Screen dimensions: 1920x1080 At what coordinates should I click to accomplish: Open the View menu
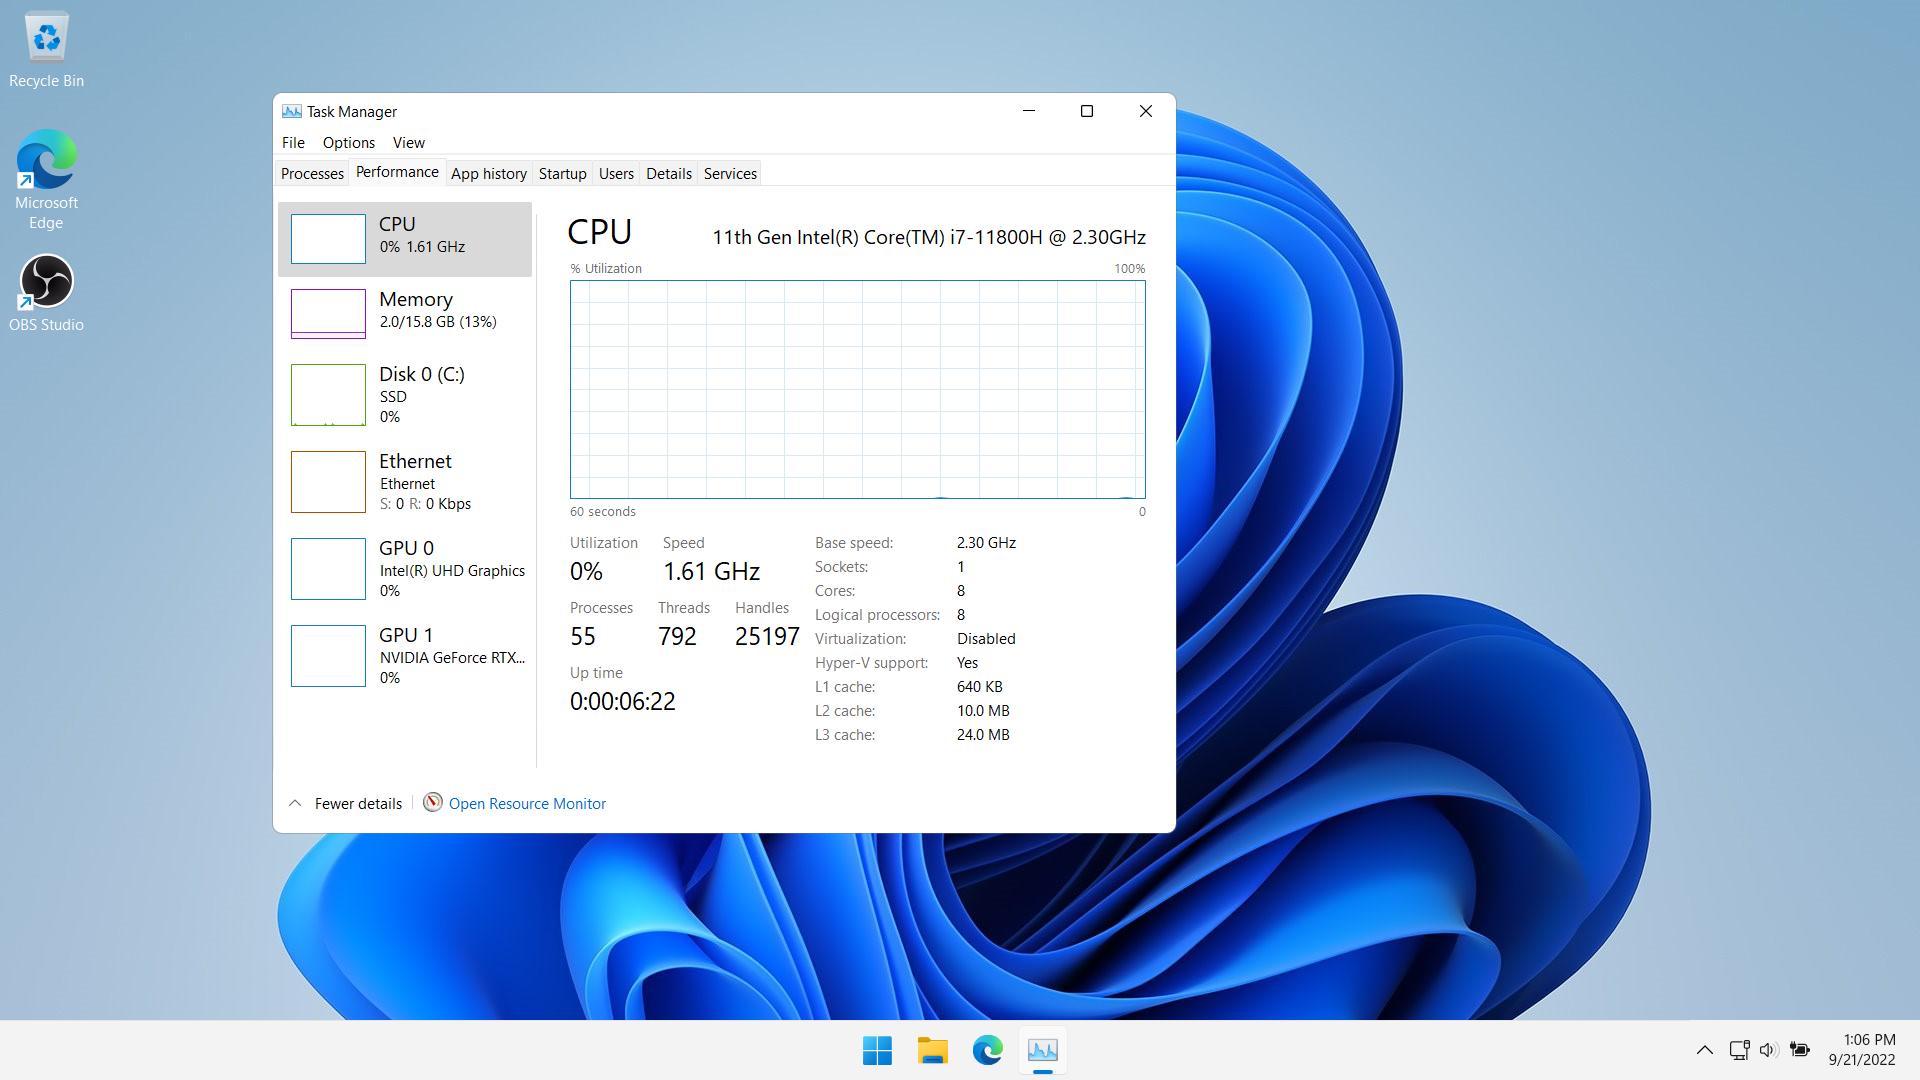pos(408,143)
